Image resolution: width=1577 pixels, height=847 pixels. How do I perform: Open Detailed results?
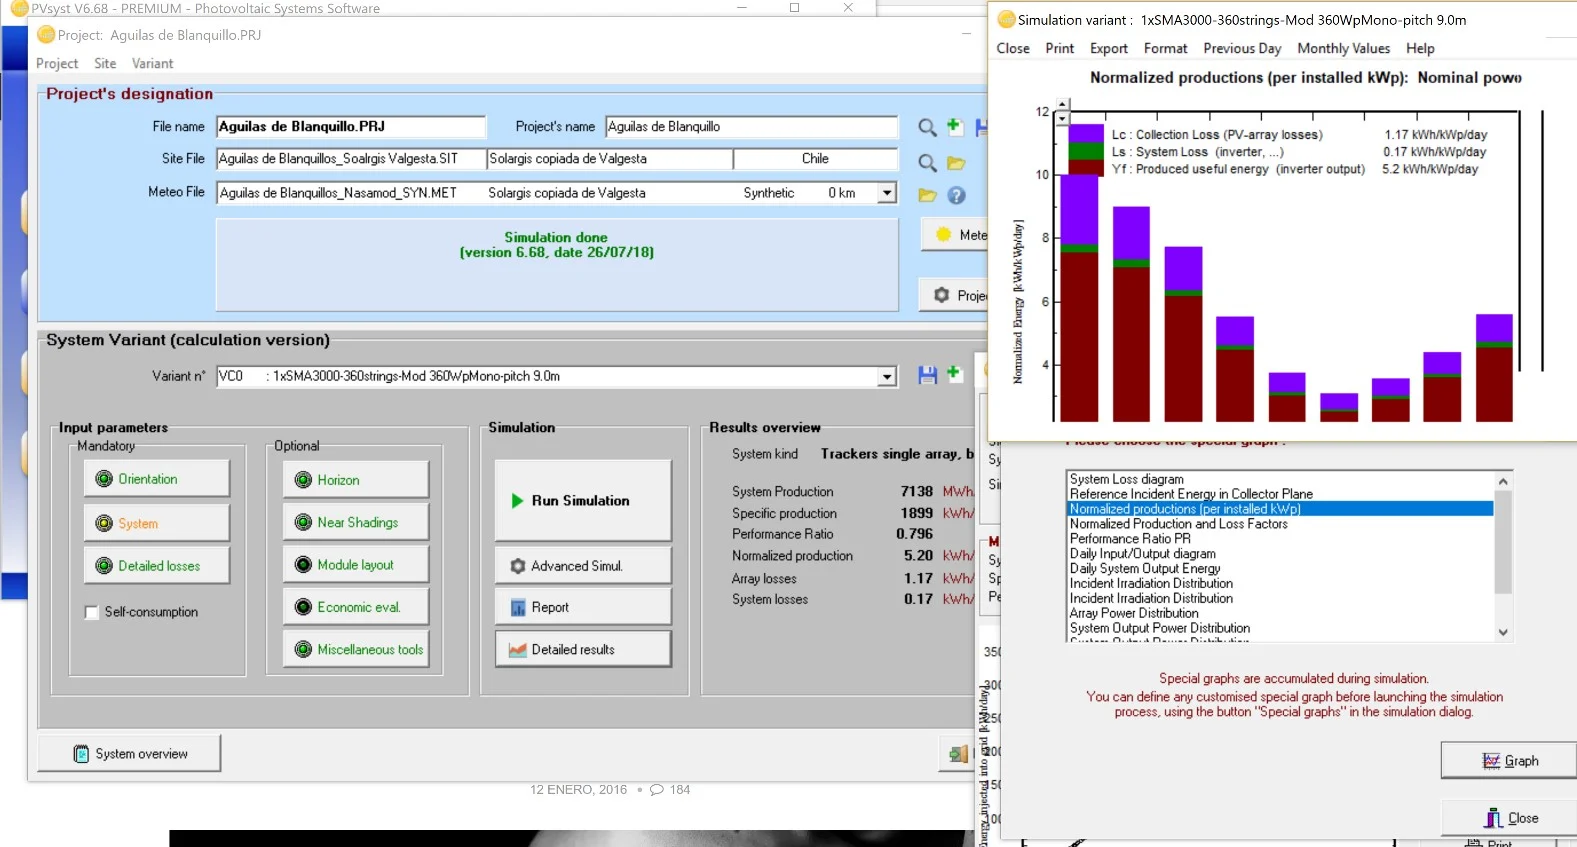coord(583,649)
